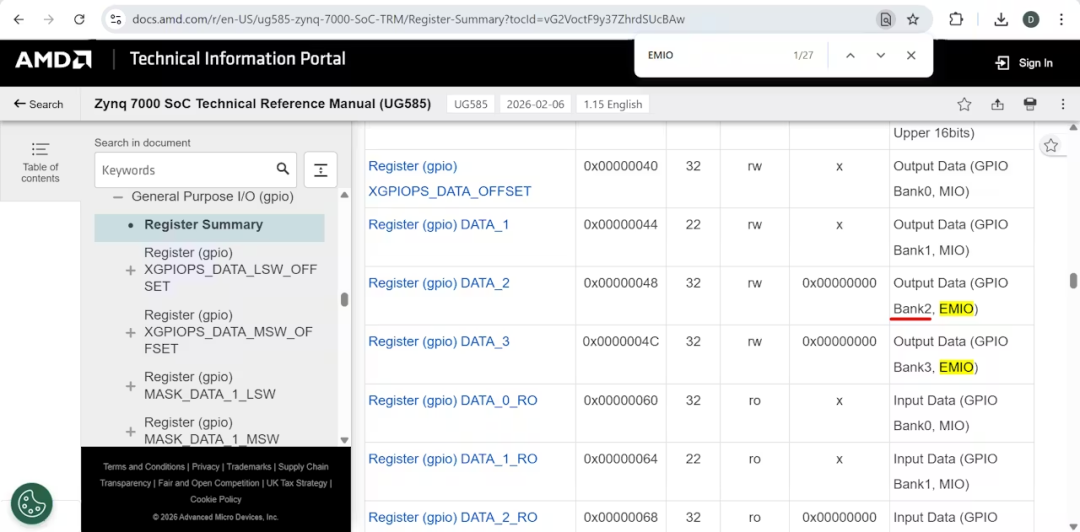
Task: Open Trademarks footer link
Action: coord(247,467)
